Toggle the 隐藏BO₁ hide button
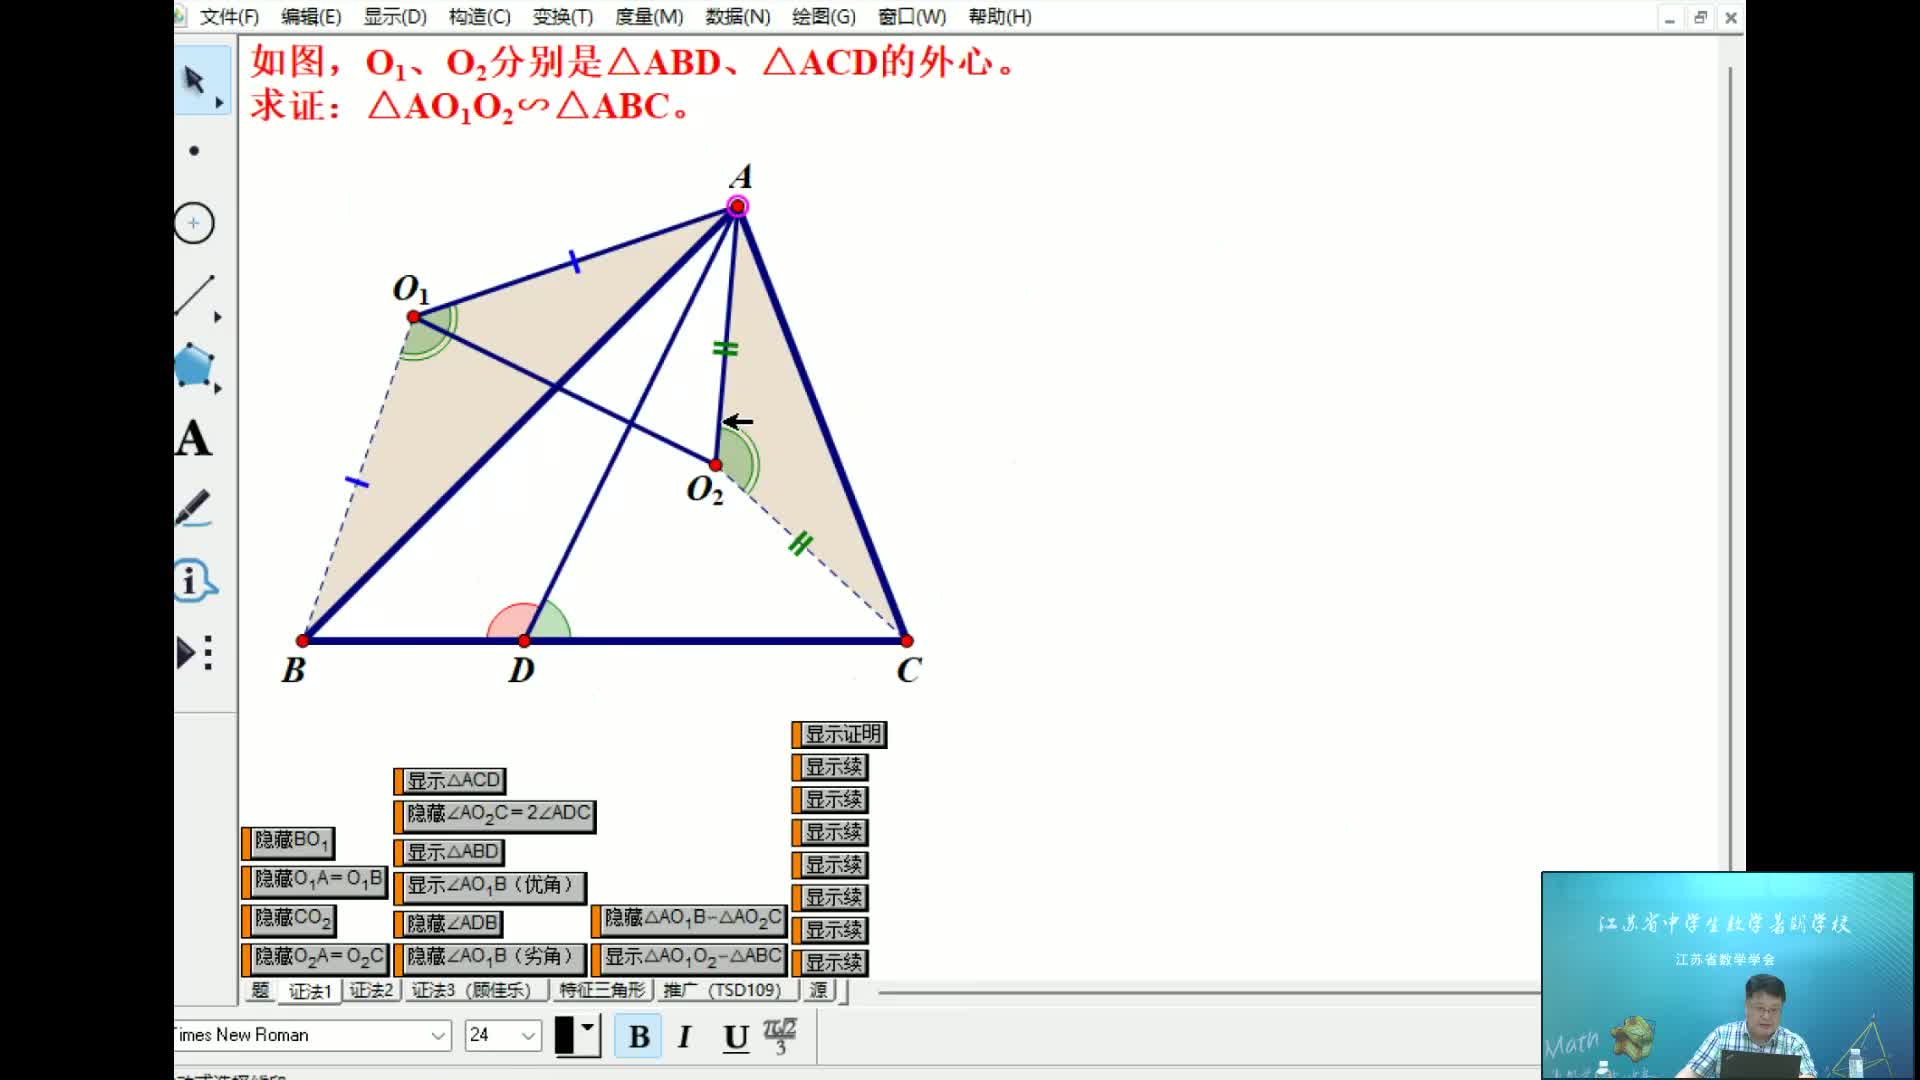This screenshot has width=1920, height=1080. (291, 841)
